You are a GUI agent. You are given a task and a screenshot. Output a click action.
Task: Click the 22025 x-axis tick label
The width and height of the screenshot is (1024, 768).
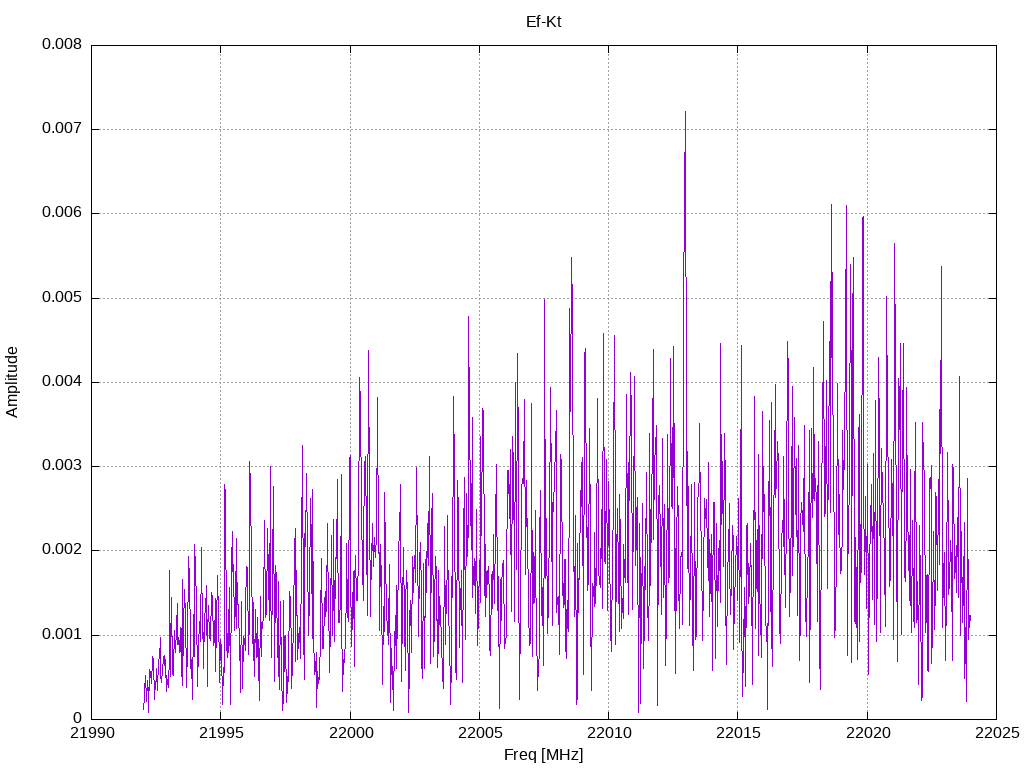pos(997,733)
